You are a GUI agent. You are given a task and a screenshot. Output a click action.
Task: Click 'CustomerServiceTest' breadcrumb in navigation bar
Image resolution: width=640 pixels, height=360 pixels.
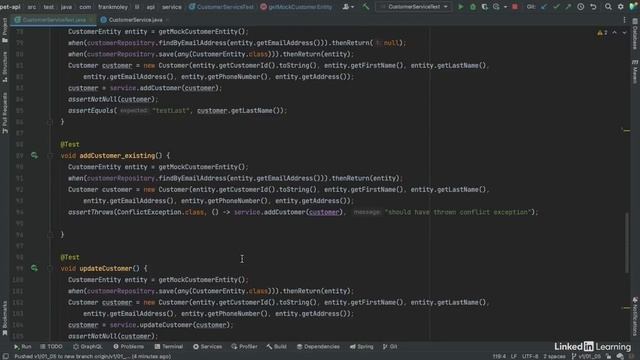220,7
